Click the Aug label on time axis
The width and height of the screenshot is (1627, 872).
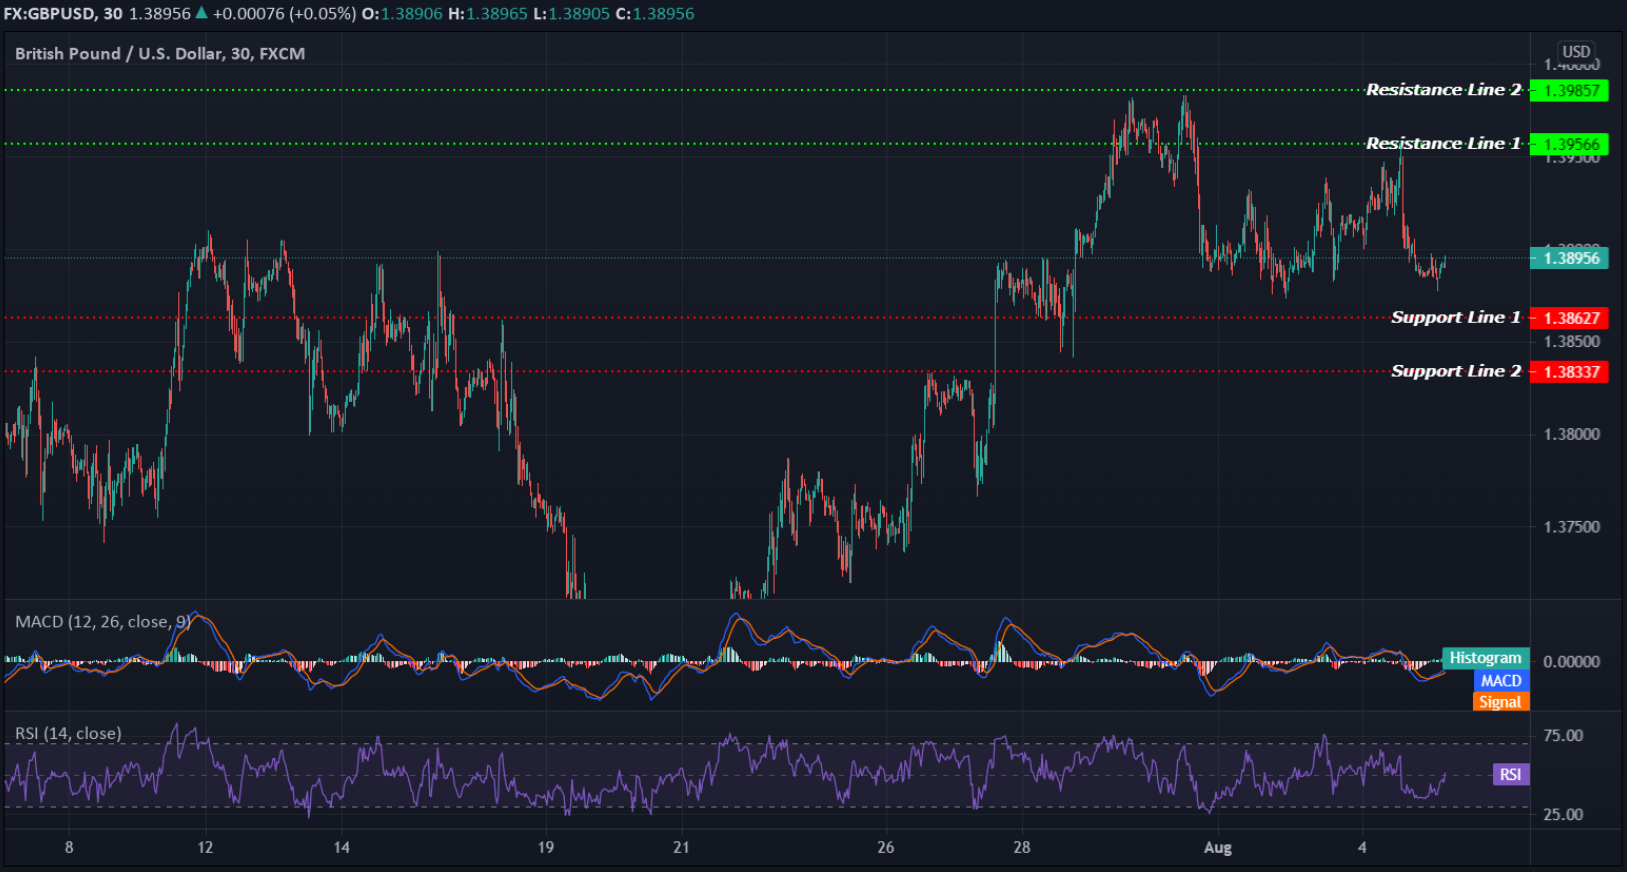[1217, 848]
